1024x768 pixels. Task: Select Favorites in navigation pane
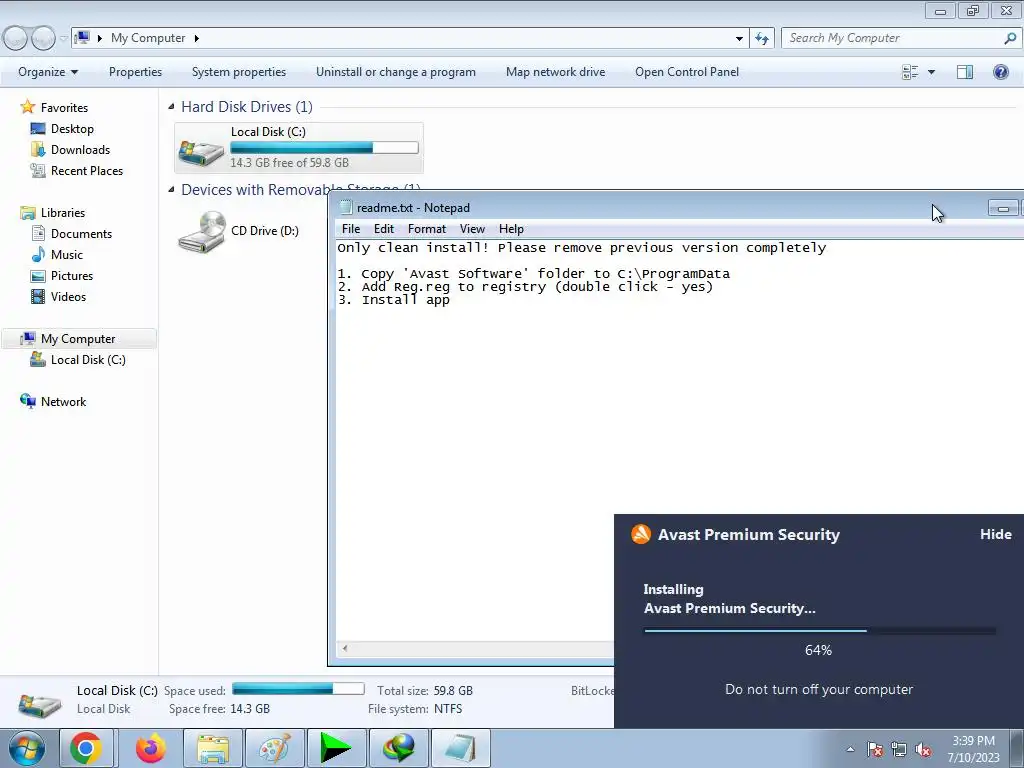pyautogui.click(x=64, y=108)
